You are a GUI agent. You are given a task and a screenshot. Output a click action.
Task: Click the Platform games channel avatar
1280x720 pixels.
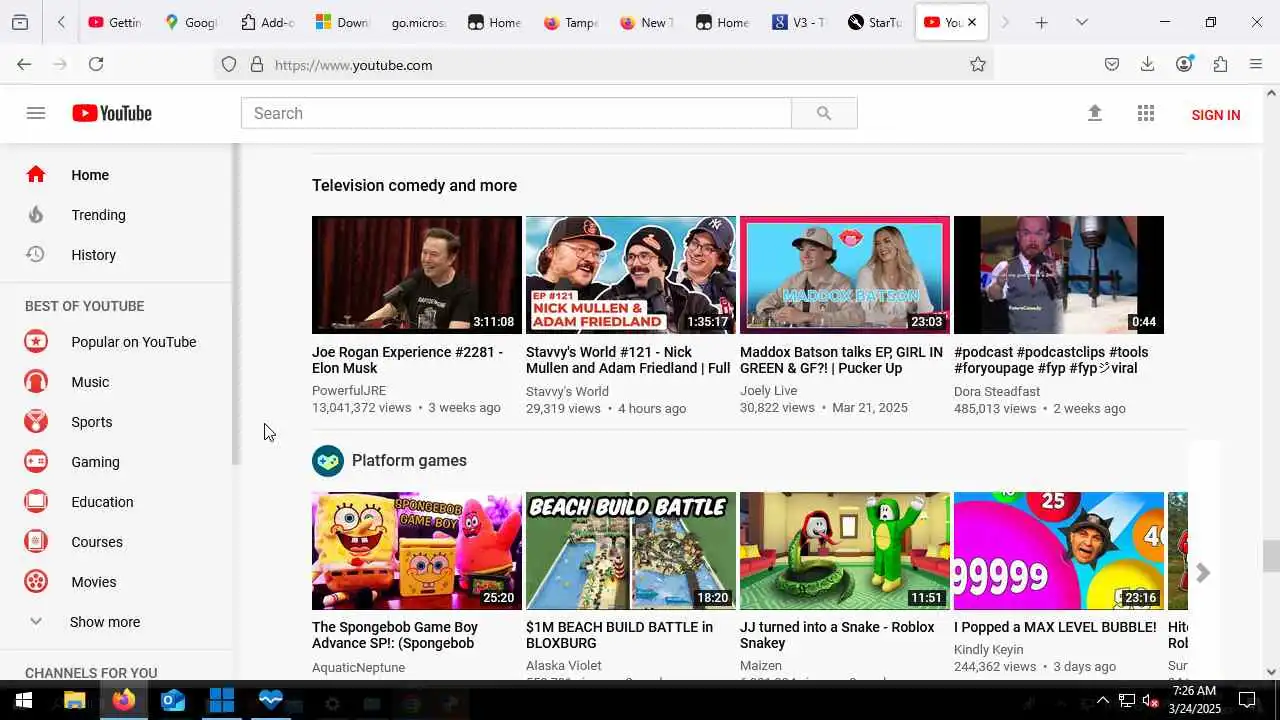click(x=328, y=461)
